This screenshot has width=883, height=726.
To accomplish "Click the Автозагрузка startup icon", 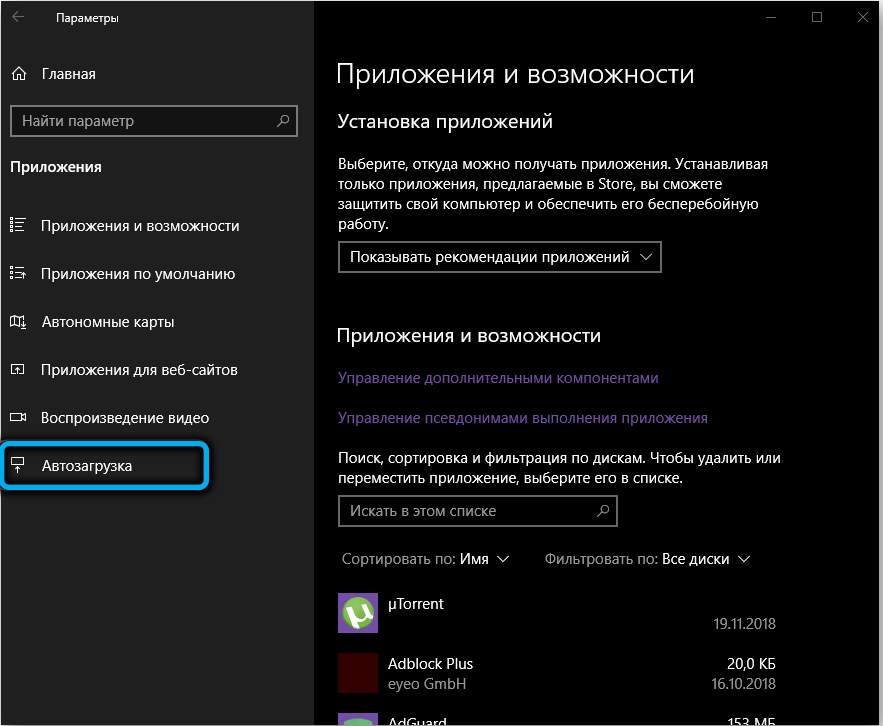I will (x=18, y=466).
